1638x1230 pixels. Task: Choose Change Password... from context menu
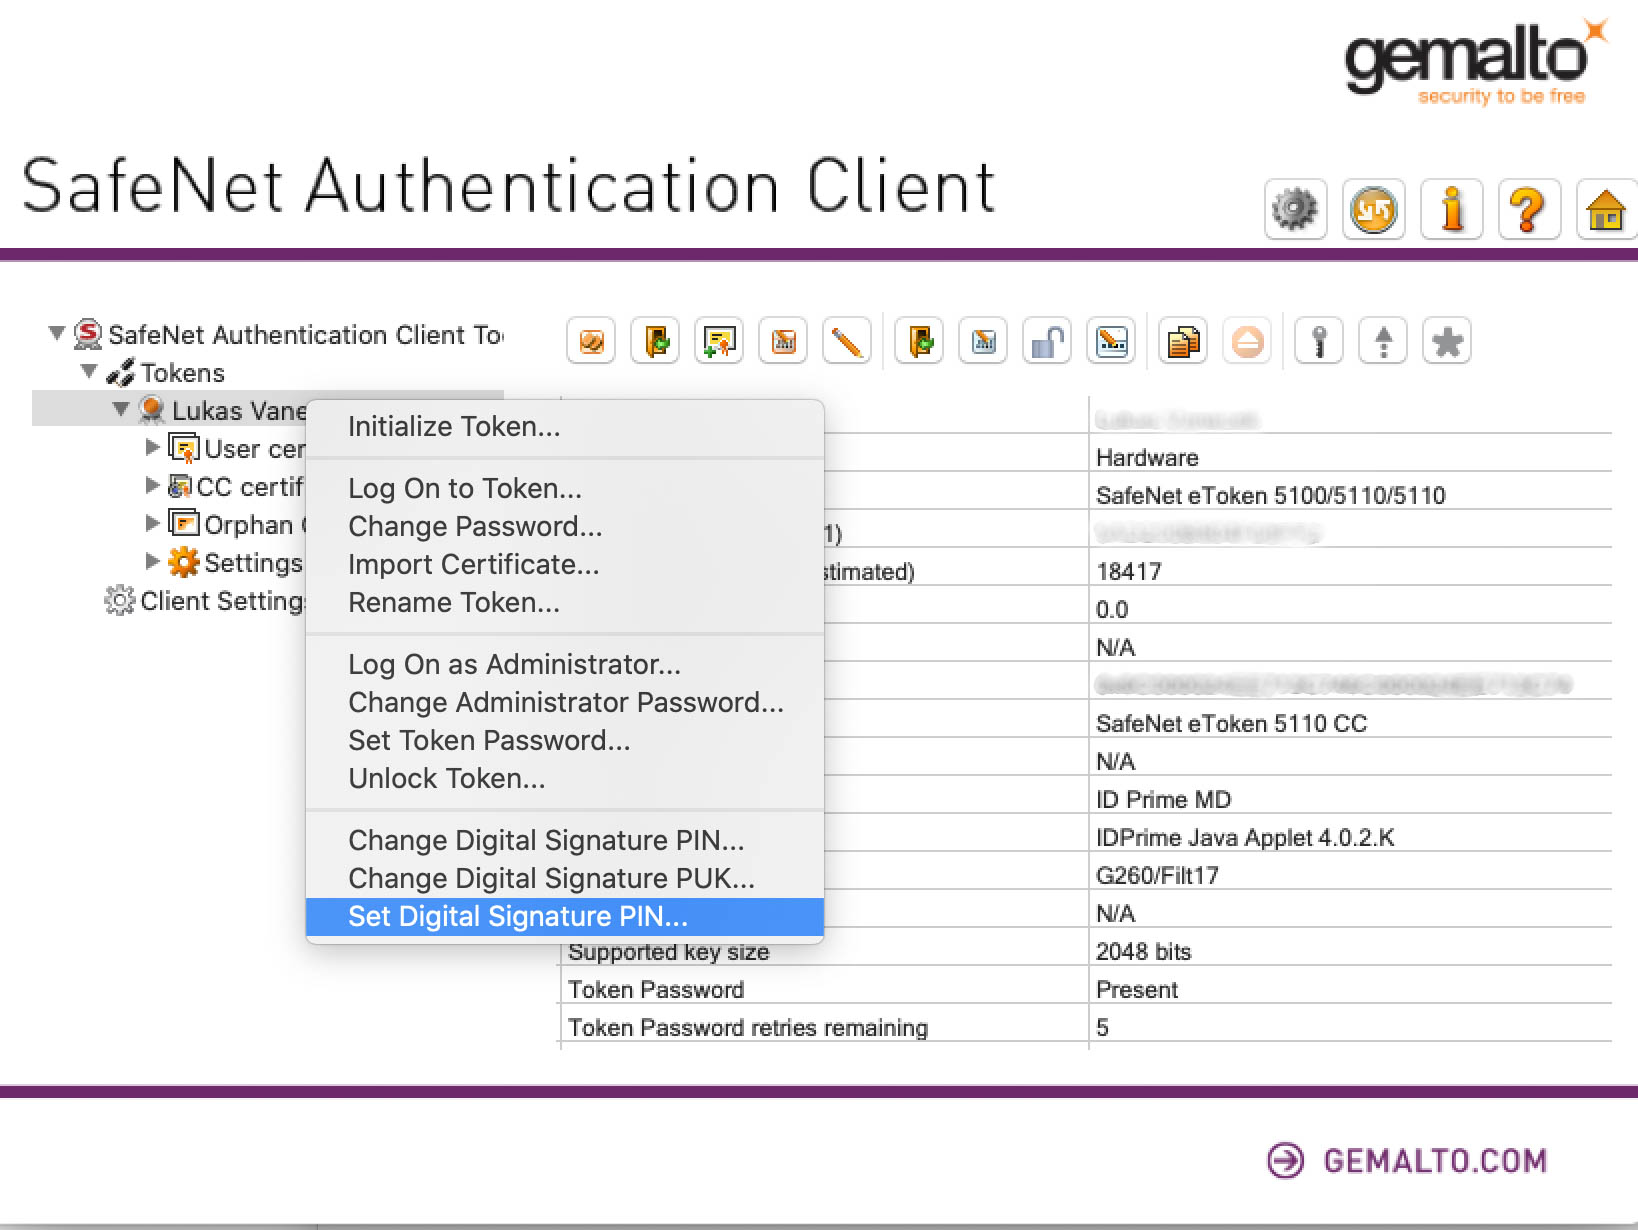(x=565, y=527)
